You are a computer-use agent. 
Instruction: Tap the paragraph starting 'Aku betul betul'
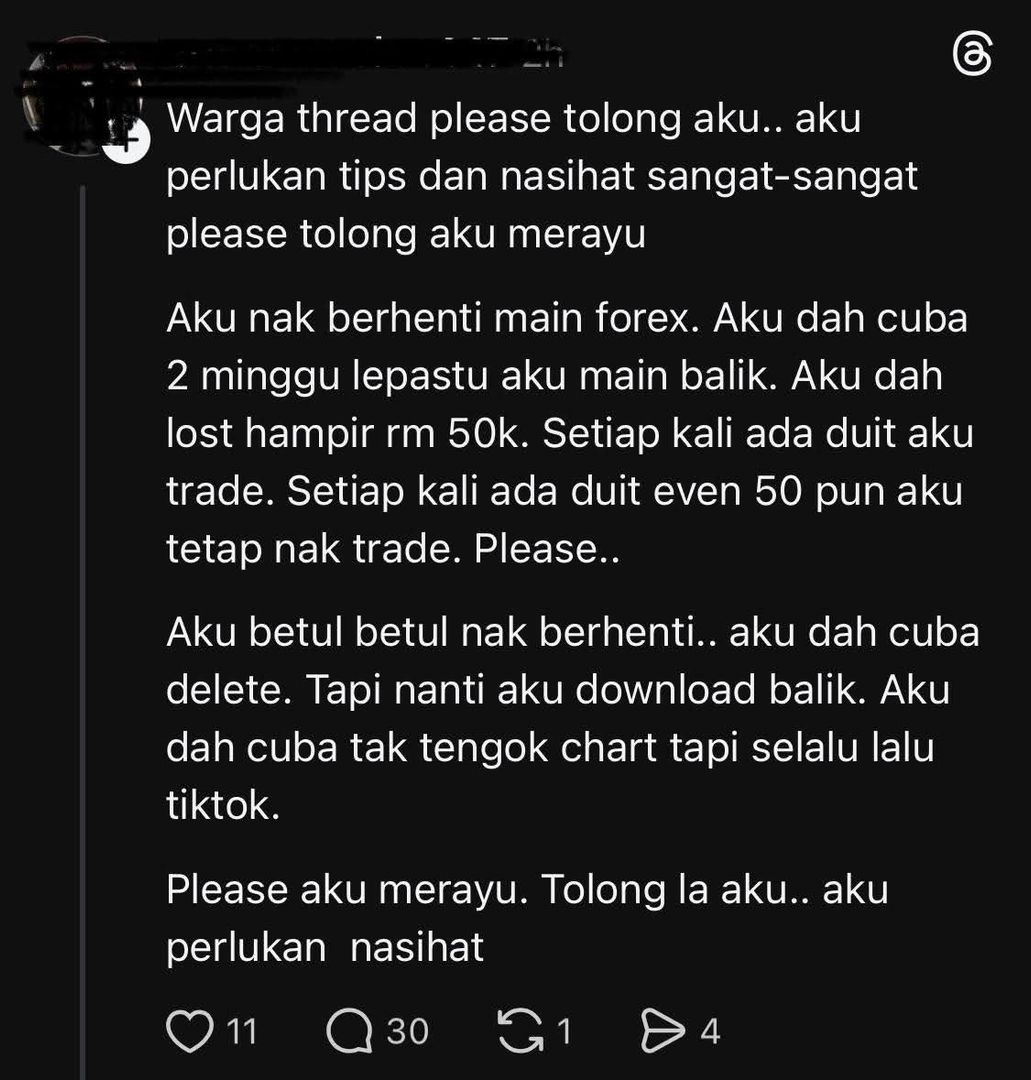[x=573, y=718]
